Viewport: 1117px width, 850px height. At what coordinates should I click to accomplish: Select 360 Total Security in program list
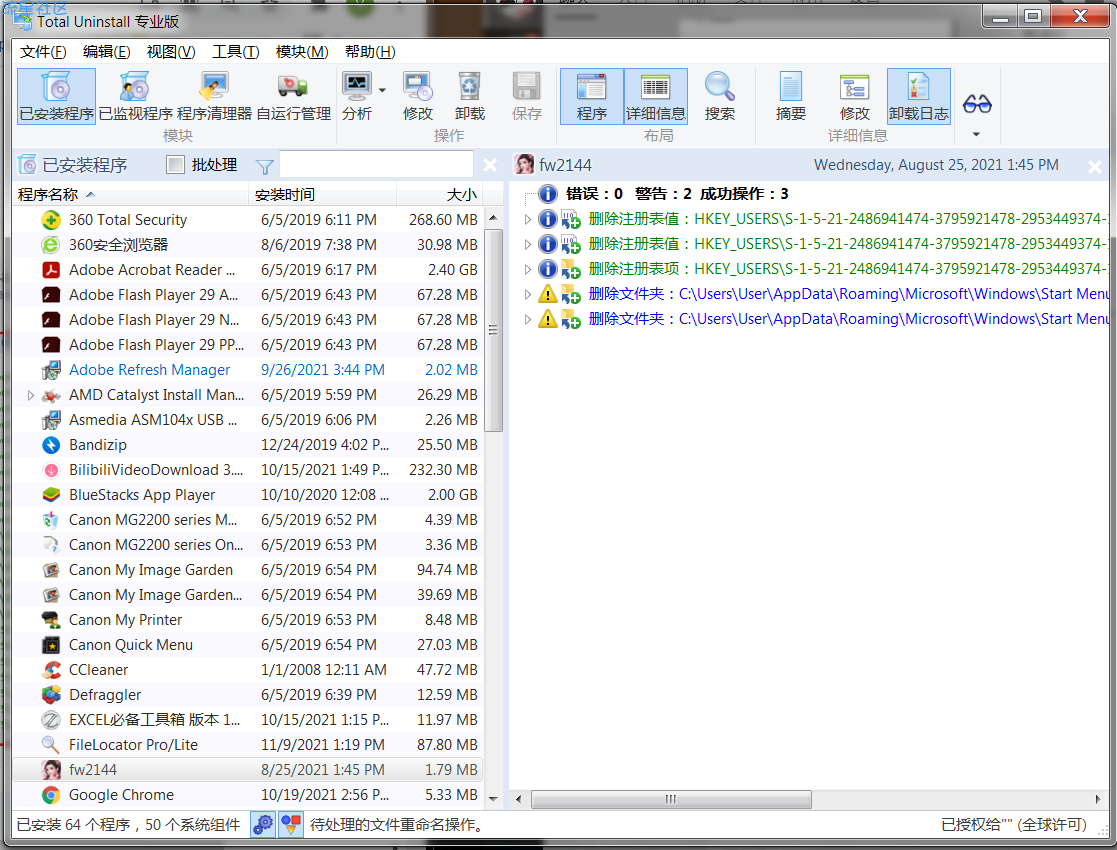click(x=248, y=220)
